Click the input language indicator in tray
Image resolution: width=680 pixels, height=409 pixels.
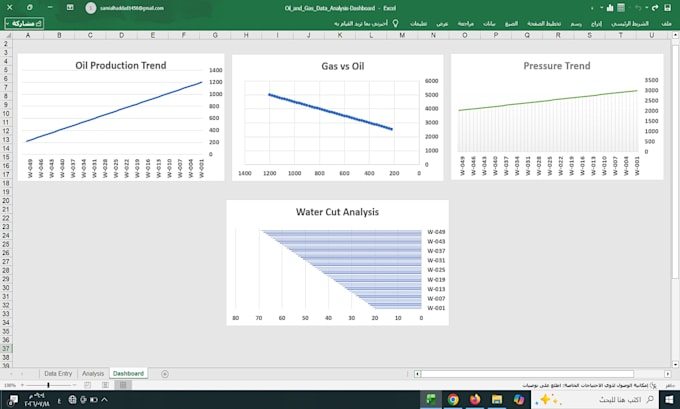(59, 401)
